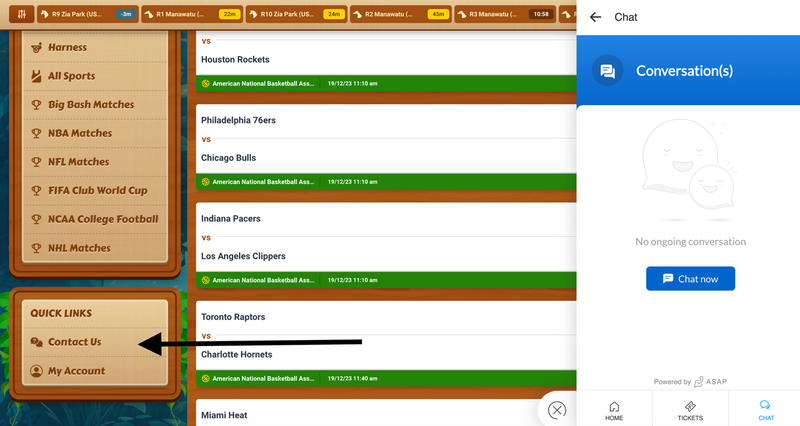The height and width of the screenshot is (426, 800).
Task: Click trophy icon beside NFL Matches
Action: [x=36, y=162]
